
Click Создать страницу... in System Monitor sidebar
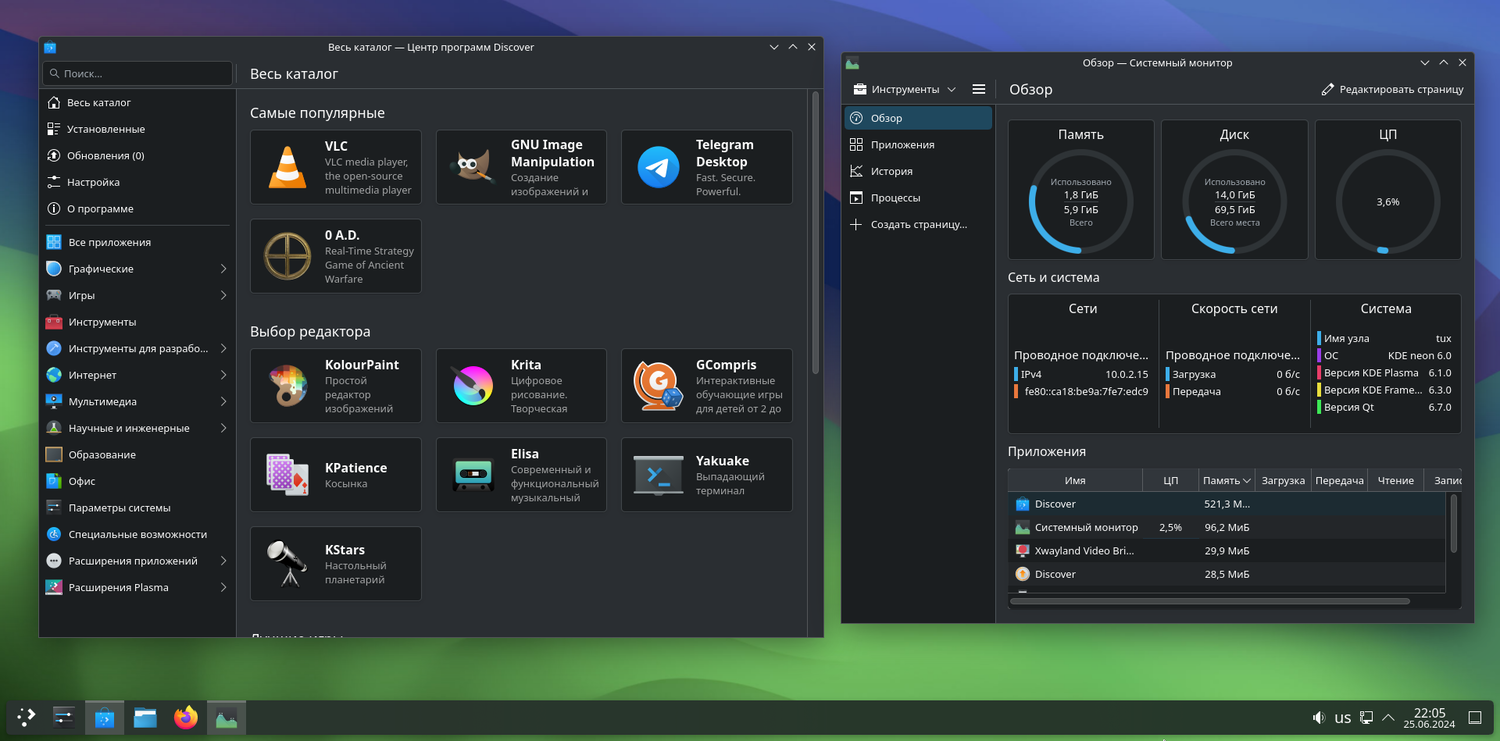coord(918,224)
